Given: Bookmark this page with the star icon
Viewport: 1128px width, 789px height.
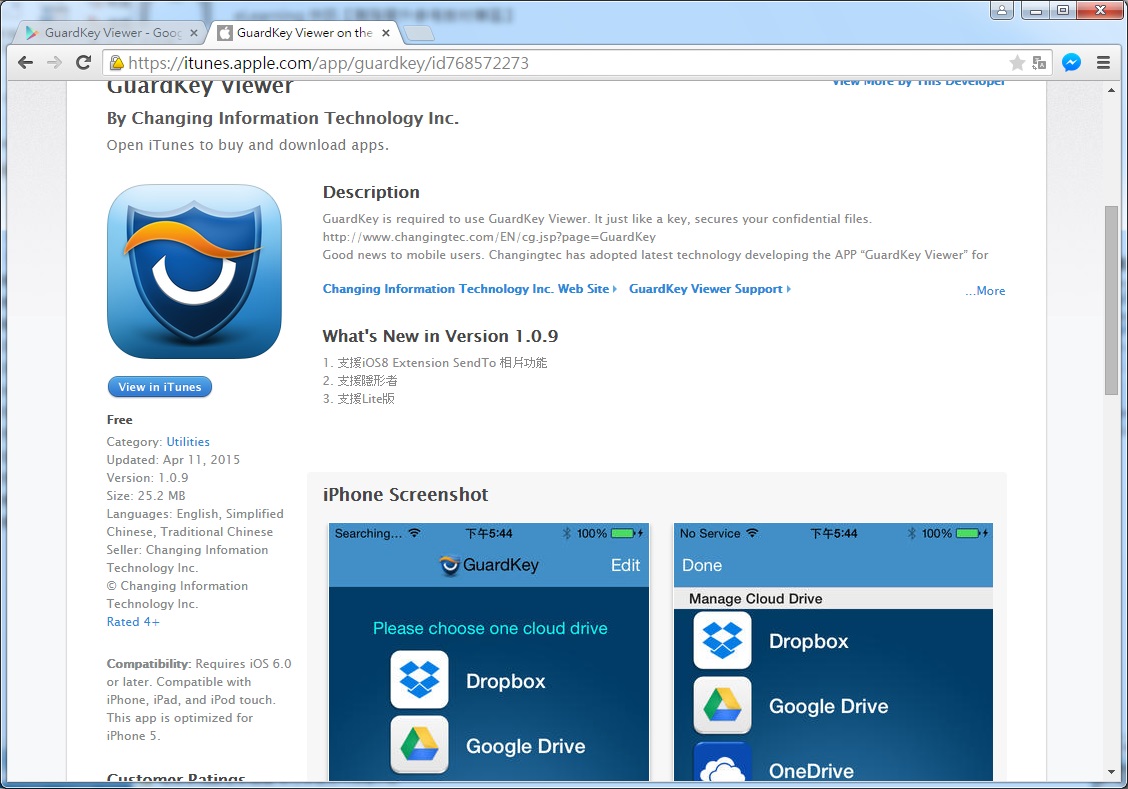Looking at the screenshot, I should pyautogui.click(x=1016, y=63).
